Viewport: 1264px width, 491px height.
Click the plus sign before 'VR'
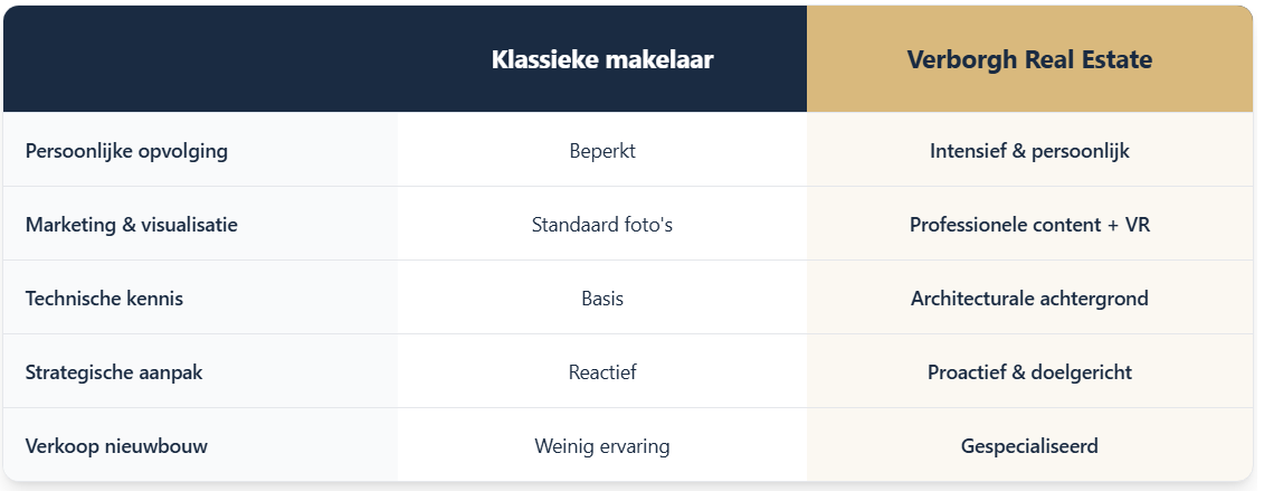pos(1113,225)
